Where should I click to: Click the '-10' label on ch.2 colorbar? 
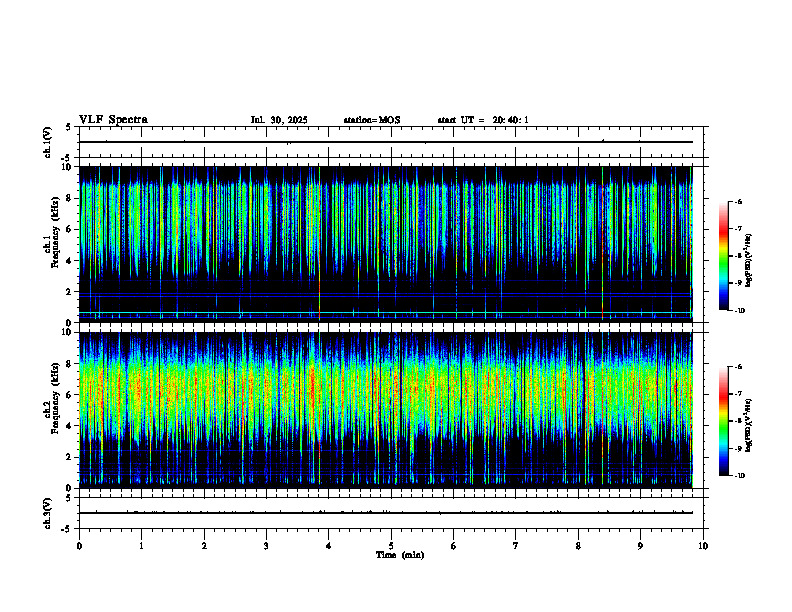coord(739,476)
